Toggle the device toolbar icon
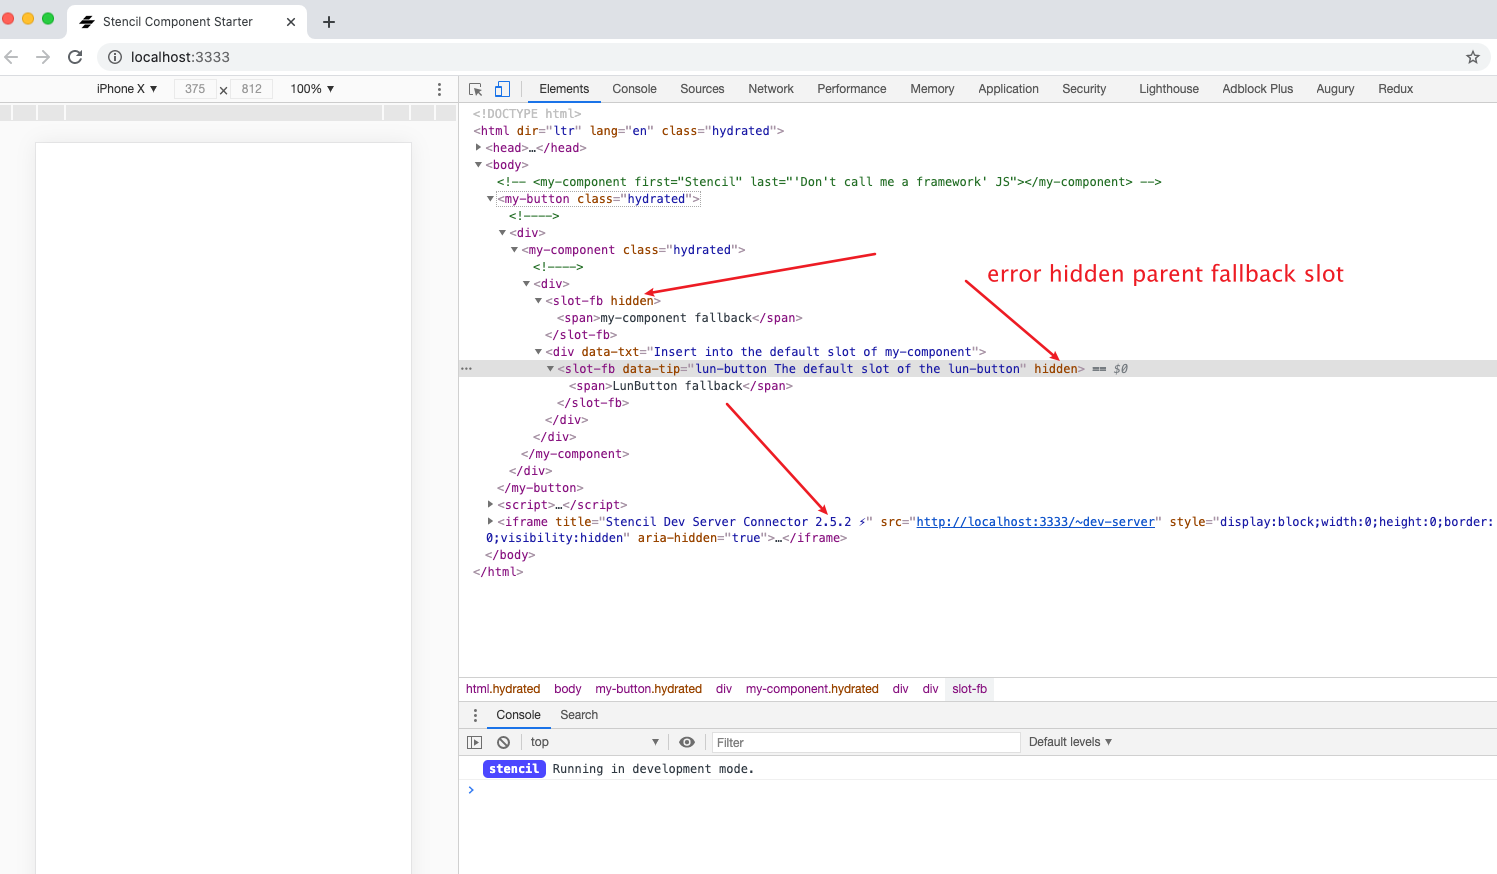 [x=501, y=89]
